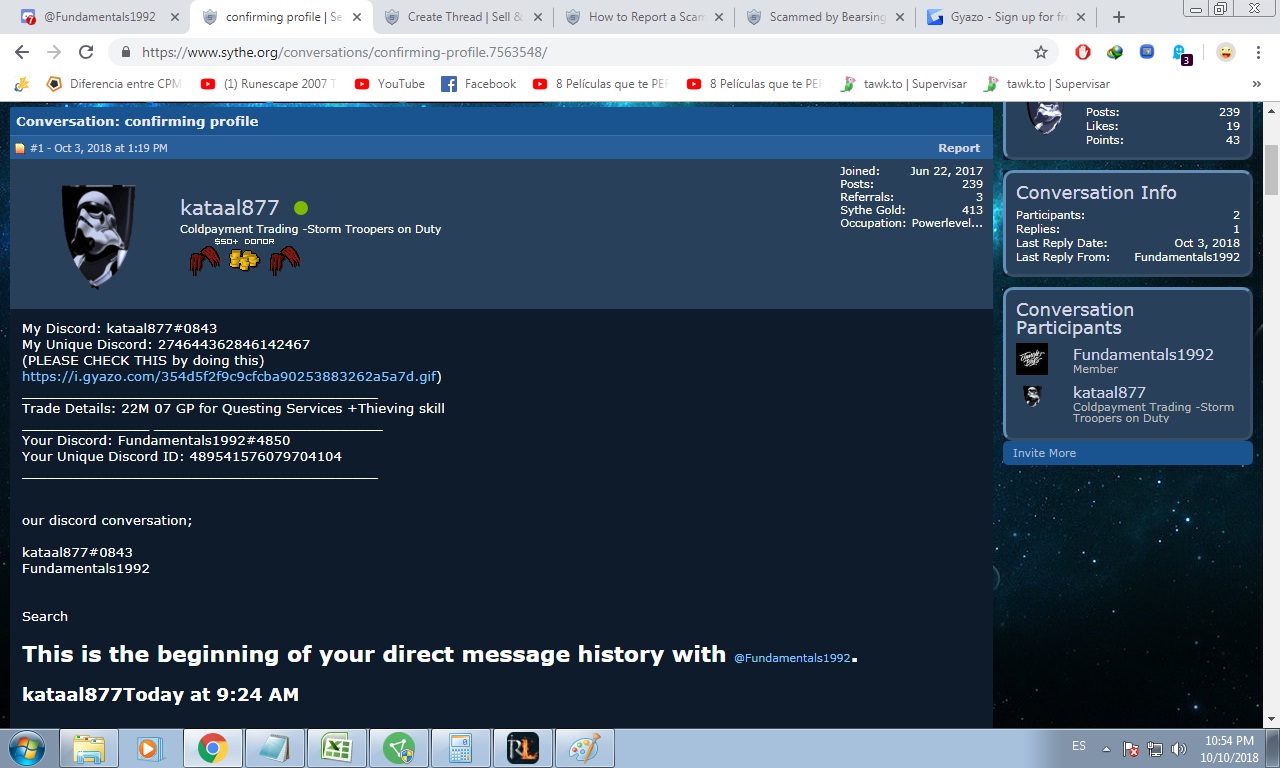Screen dimensions: 1280x768
Task: Click the 'Last Reply From: Fundamentals1992' entry
Action: [1128, 257]
